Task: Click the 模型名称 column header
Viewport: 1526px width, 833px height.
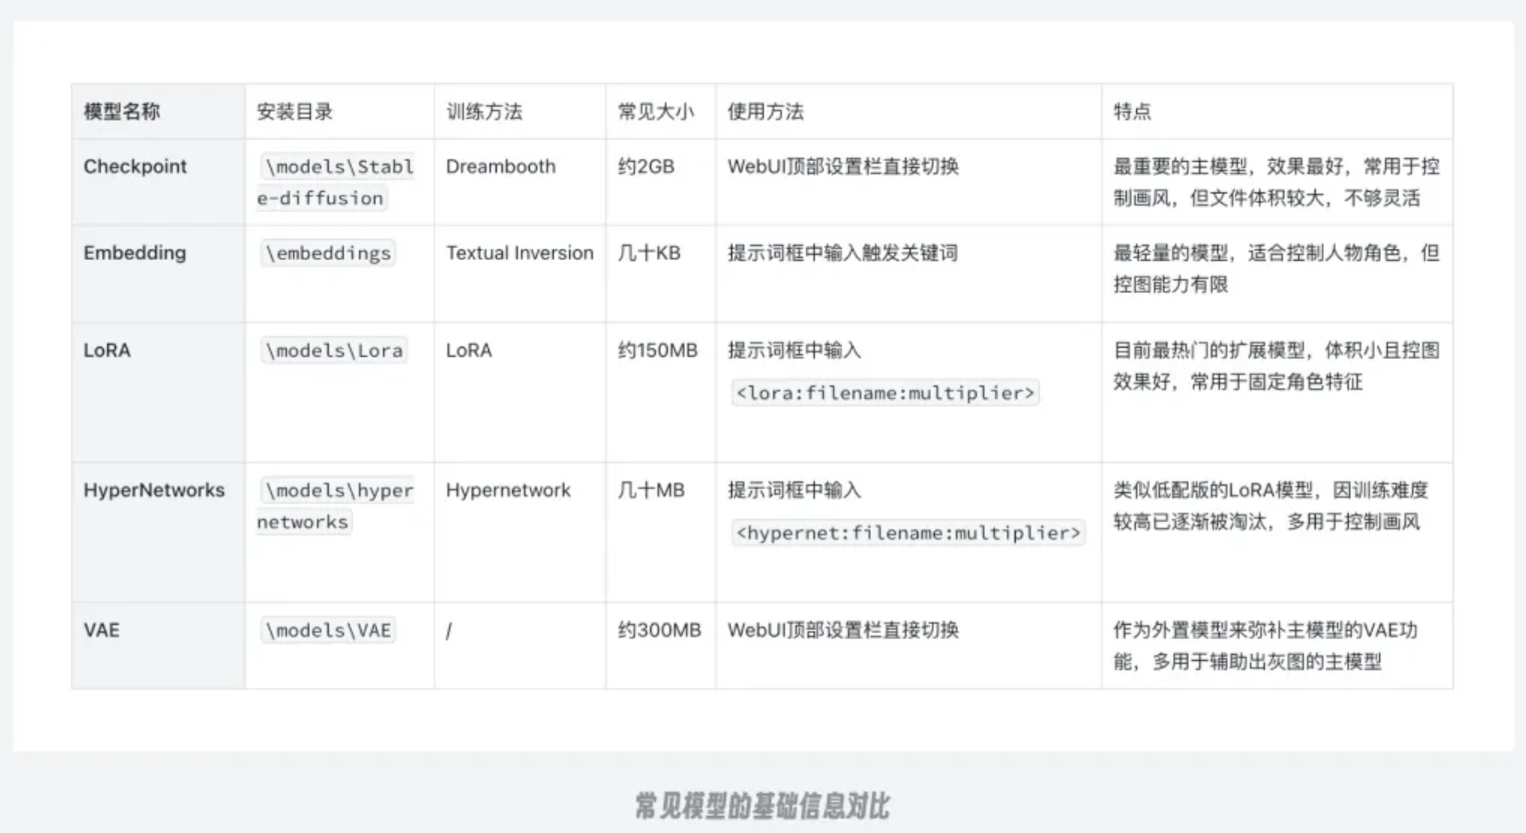Action: pyautogui.click(x=122, y=112)
